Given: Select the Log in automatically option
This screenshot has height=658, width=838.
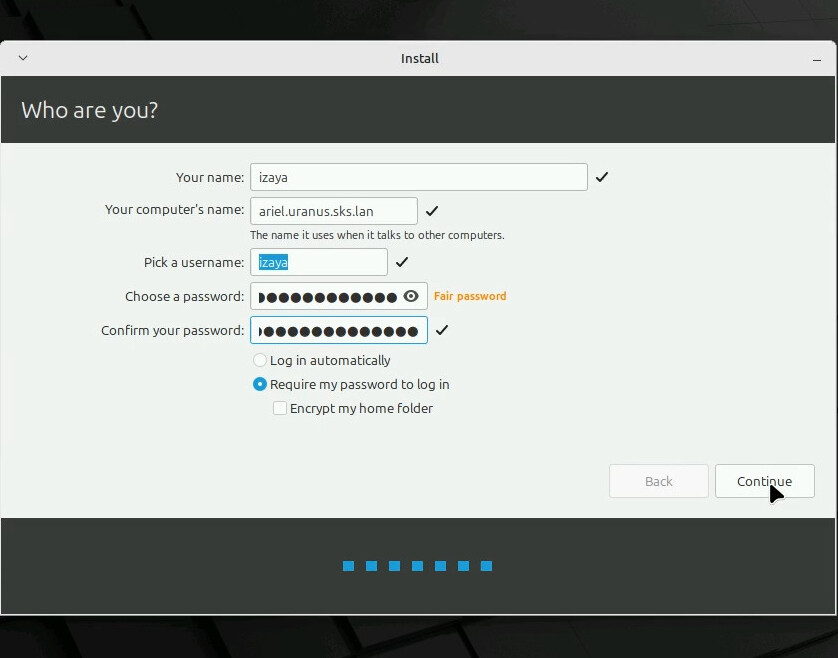Looking at the screenshot, I should click(260, 360).
